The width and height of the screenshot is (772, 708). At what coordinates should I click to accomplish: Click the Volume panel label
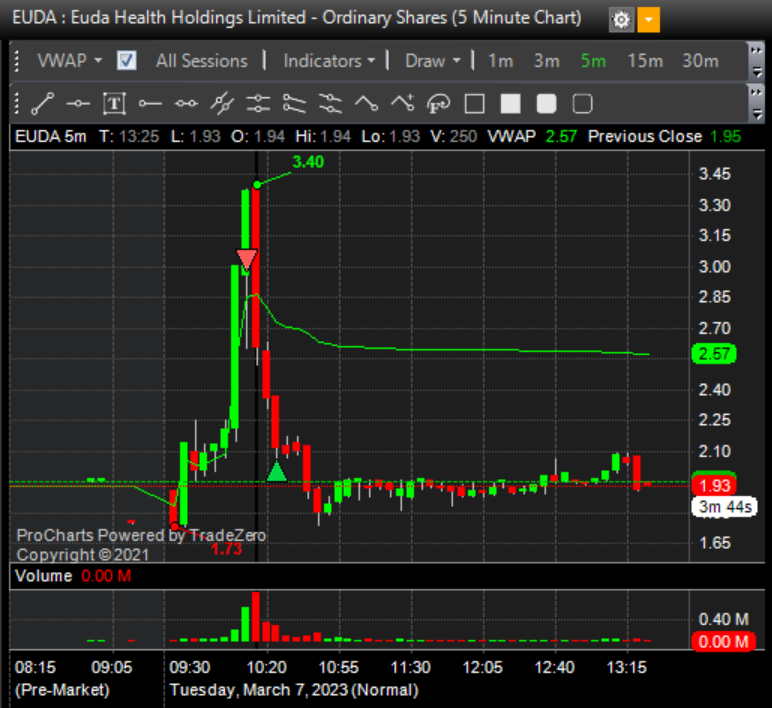click(x=43, y=576)
